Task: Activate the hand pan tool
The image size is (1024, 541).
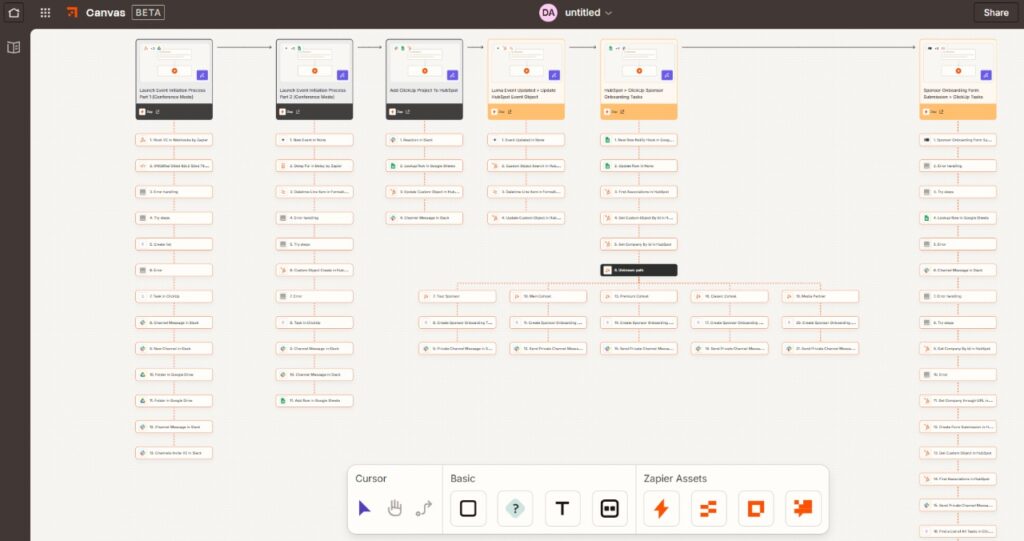Action: click(x=394, y=508)
